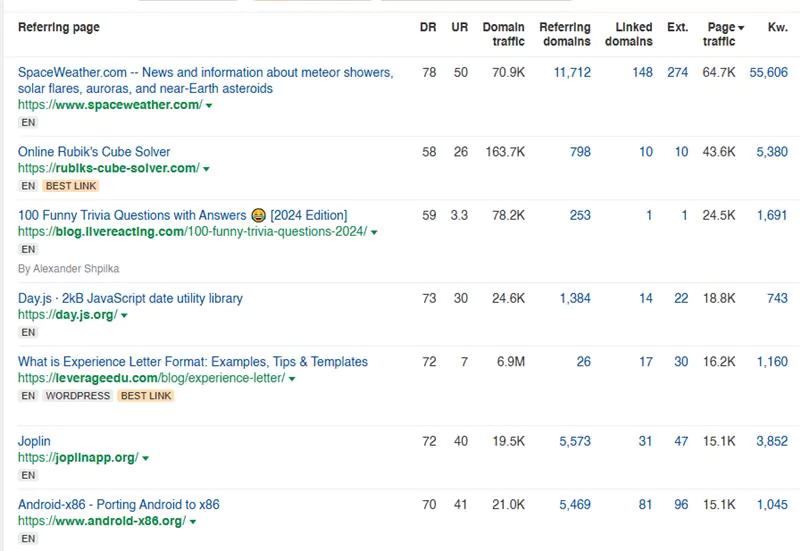Viewport: 800px width, 551px height.
Task: Click the DR column header
Action: pos(428,27)
